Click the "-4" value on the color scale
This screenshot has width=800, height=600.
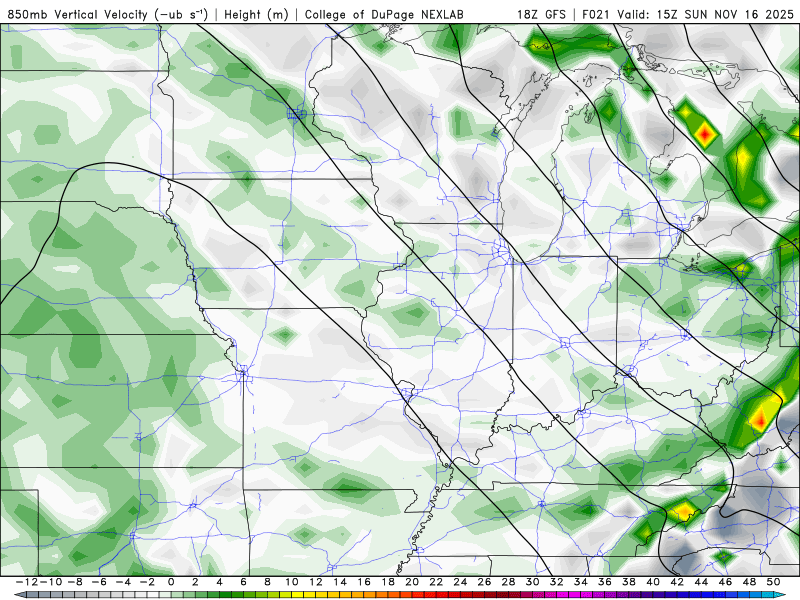coord(123,582)
